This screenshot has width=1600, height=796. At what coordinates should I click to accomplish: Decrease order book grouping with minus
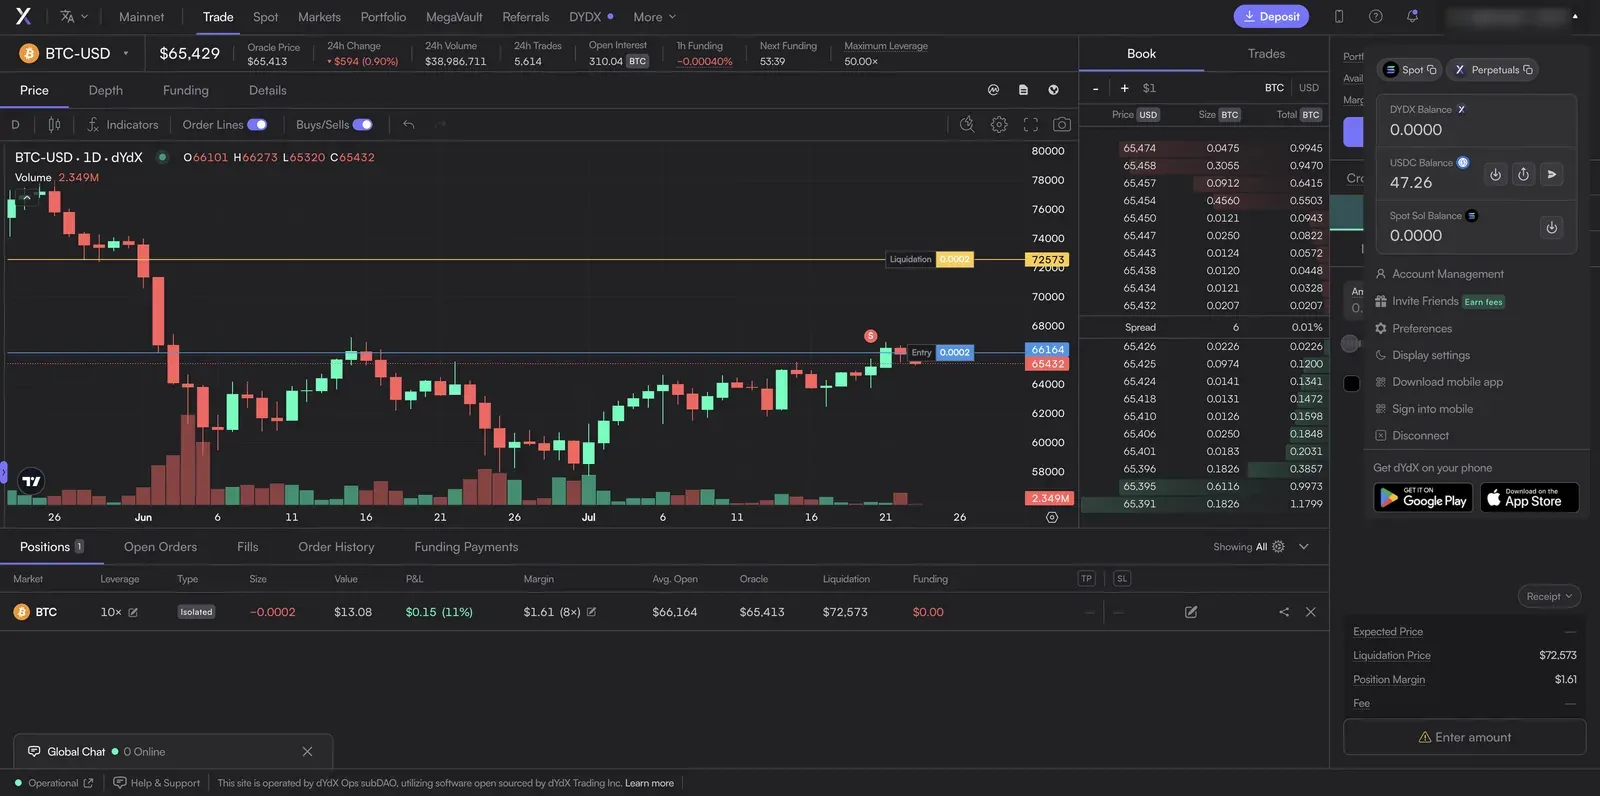(x=1096, y=88)
